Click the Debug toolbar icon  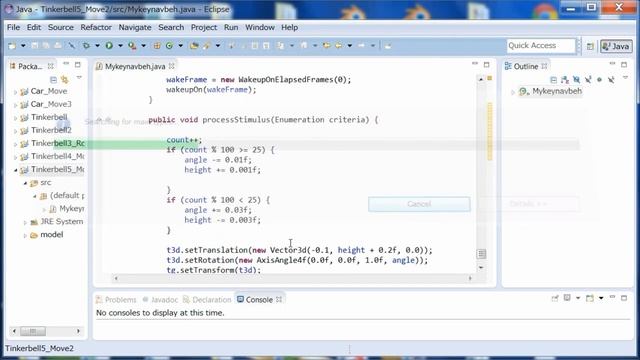coord(86,46)
